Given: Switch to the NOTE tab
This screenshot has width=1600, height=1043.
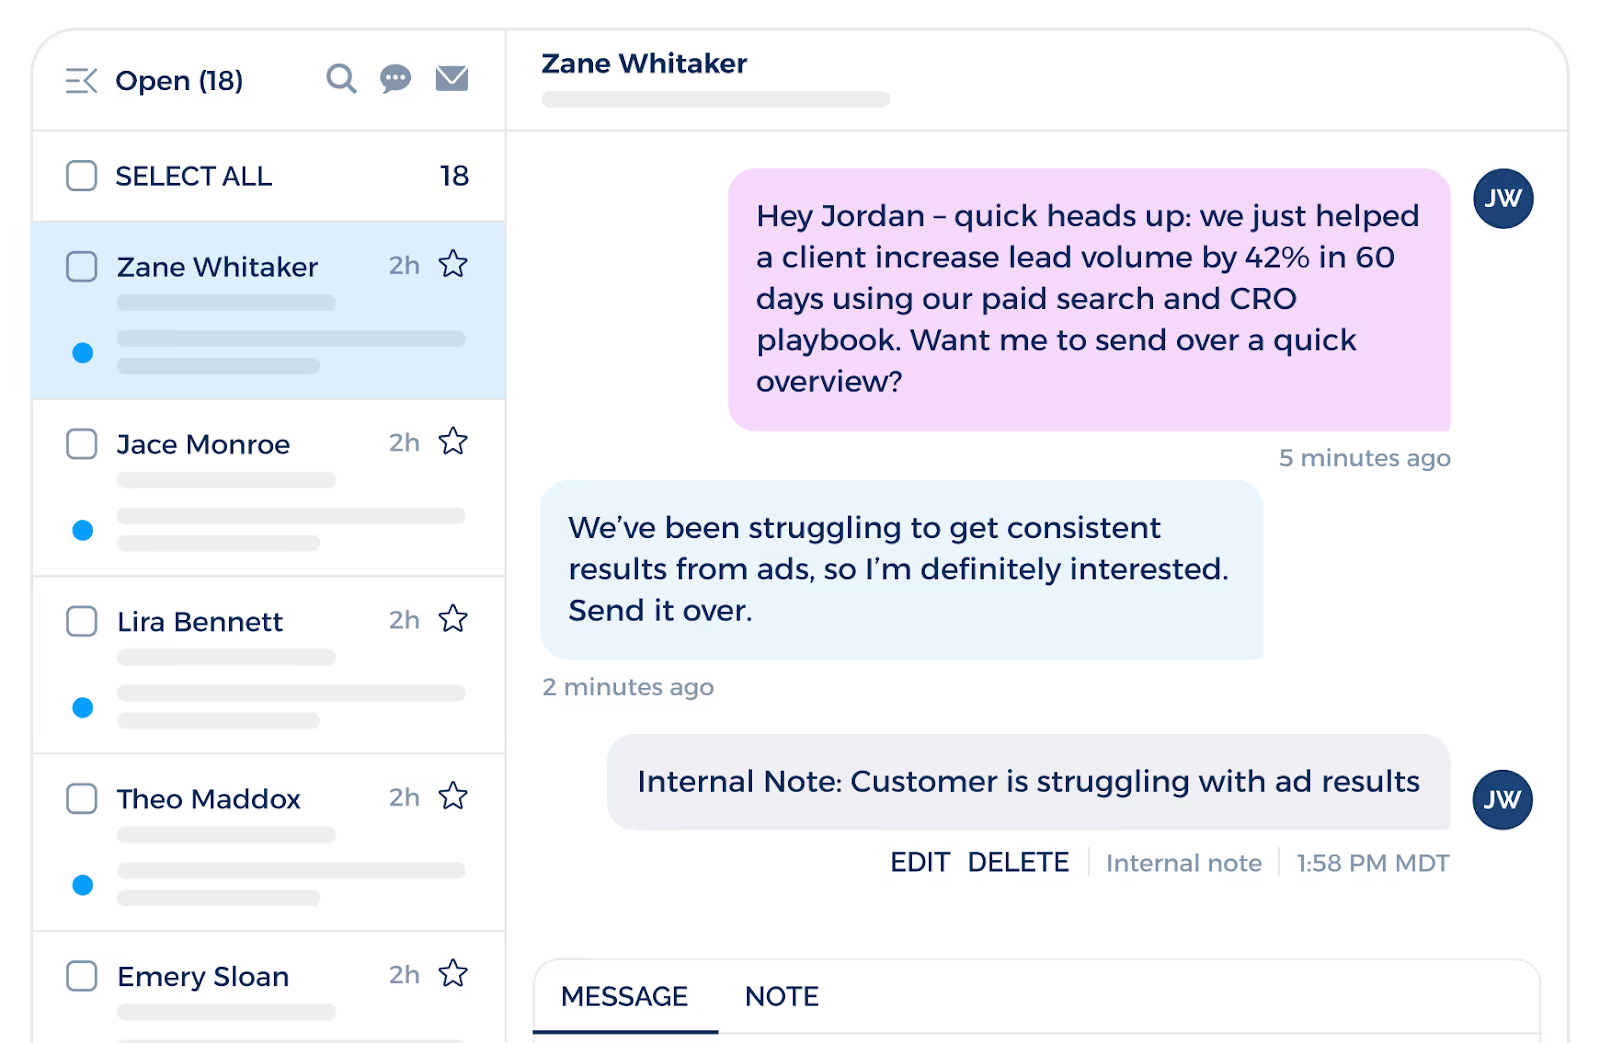Looking at the screenshot, I should point(781,996).
